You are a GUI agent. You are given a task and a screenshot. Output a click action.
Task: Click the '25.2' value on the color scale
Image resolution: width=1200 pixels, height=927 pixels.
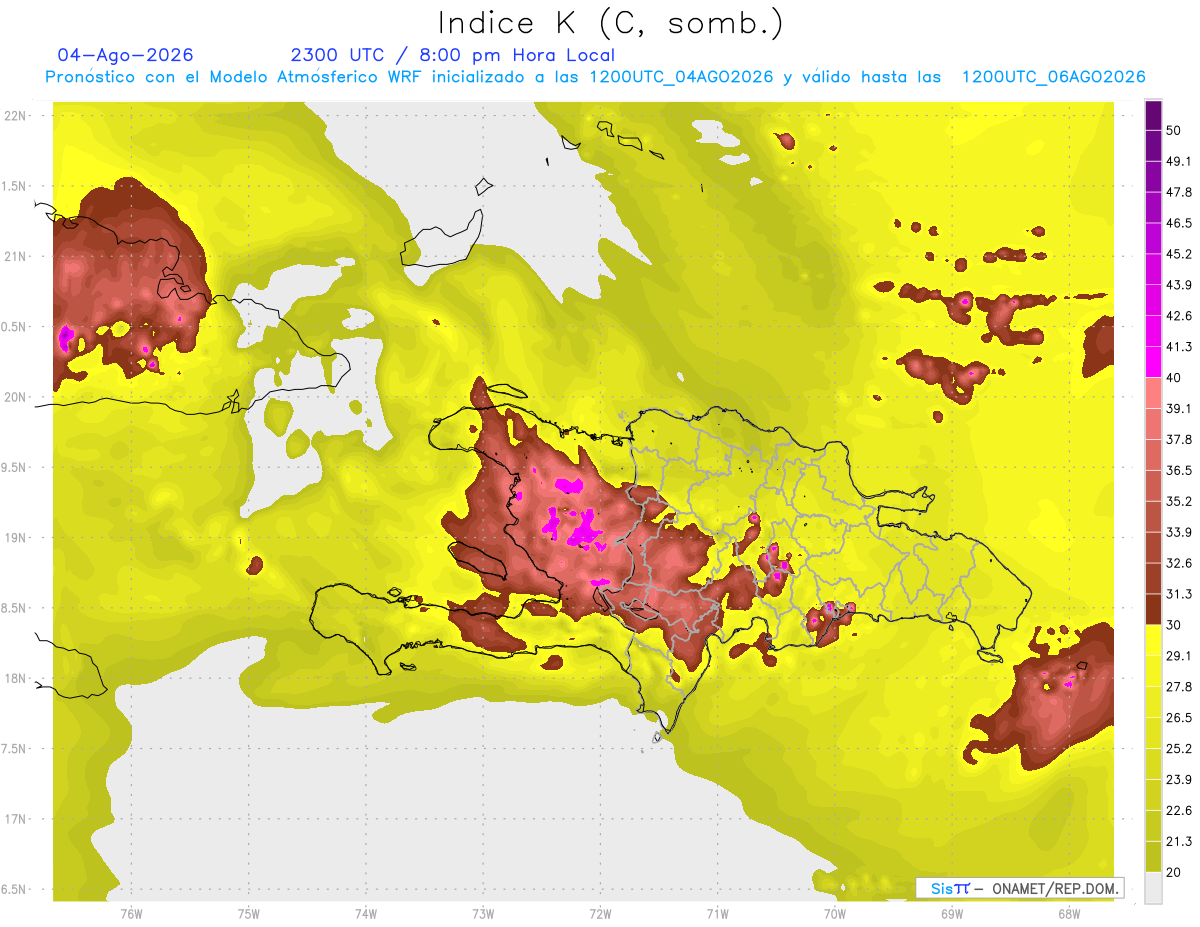point(1179,749)
